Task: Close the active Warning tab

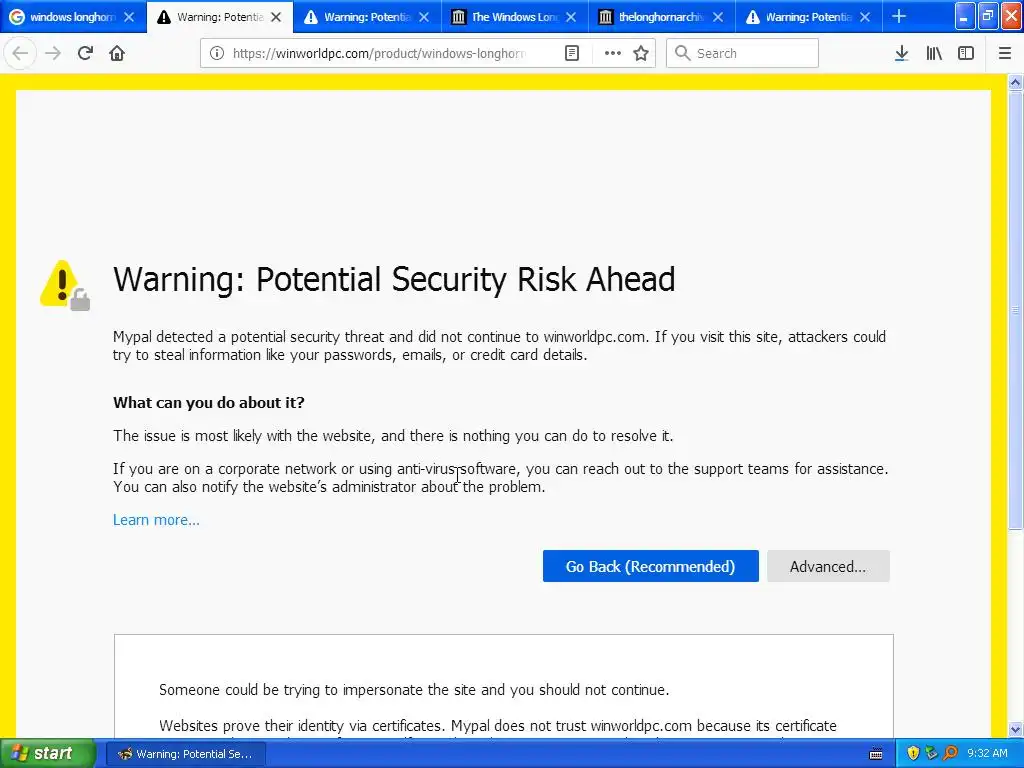Action: tap(276, 17)
